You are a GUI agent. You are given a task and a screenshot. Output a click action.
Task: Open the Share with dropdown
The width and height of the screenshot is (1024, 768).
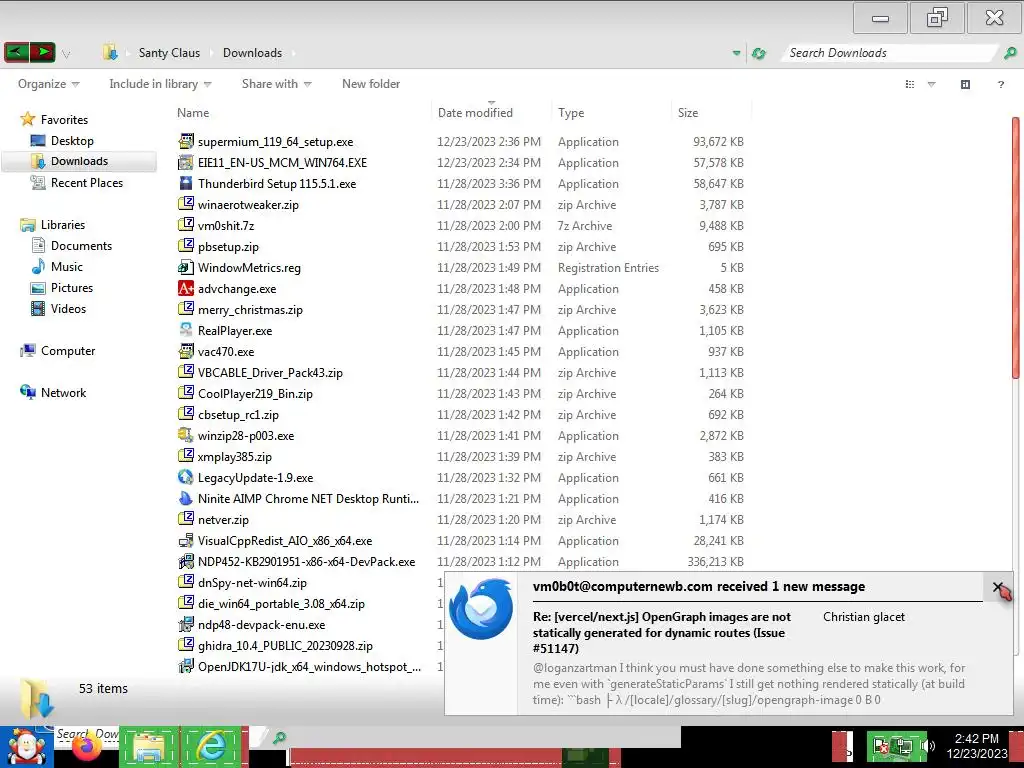point(277,84)
